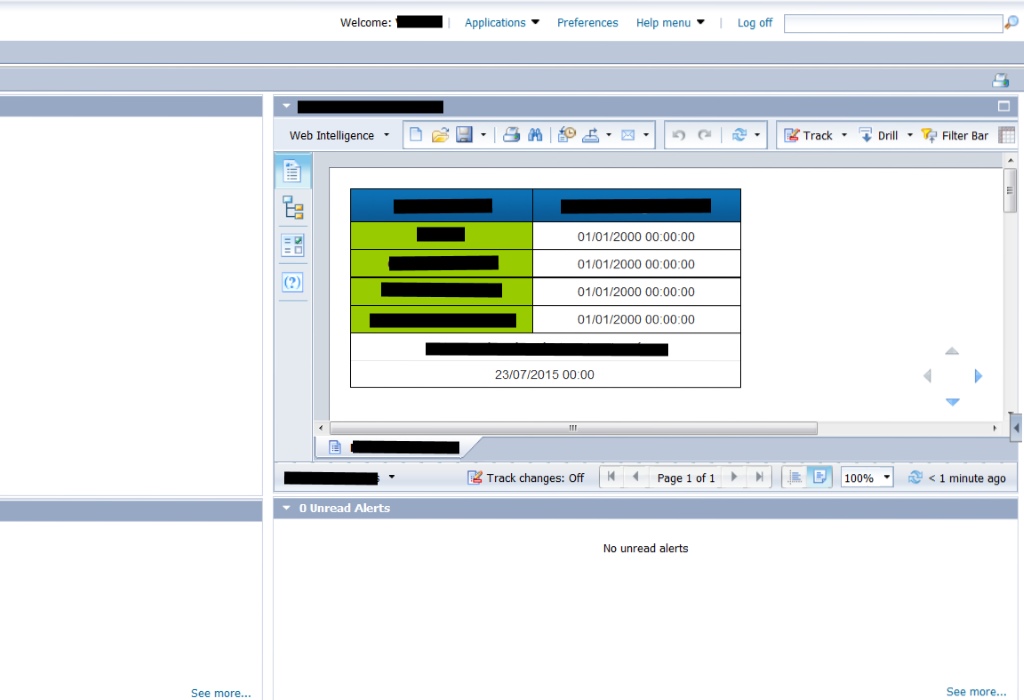Click the new document icon
The width and height of the screenshot is (1024, 700).
[416, 135]
